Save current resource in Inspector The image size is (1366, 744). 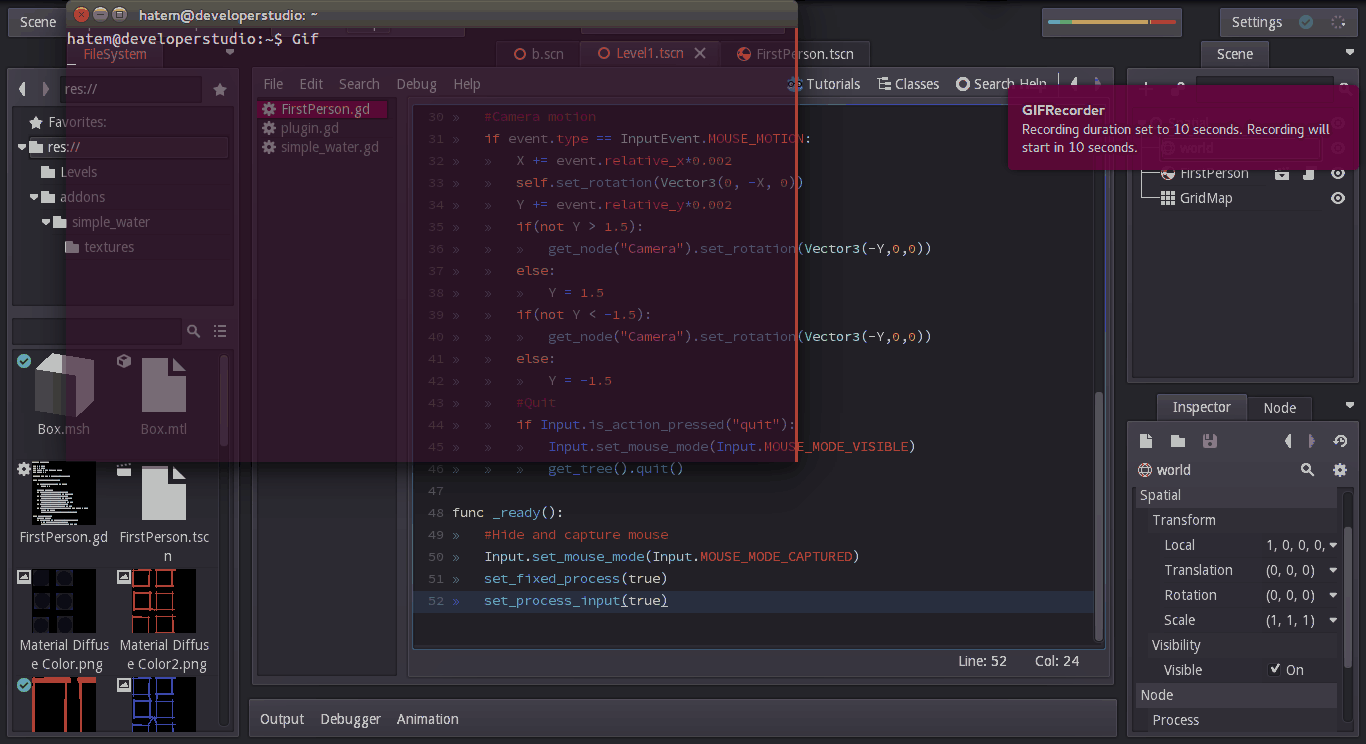(1209, 441)
